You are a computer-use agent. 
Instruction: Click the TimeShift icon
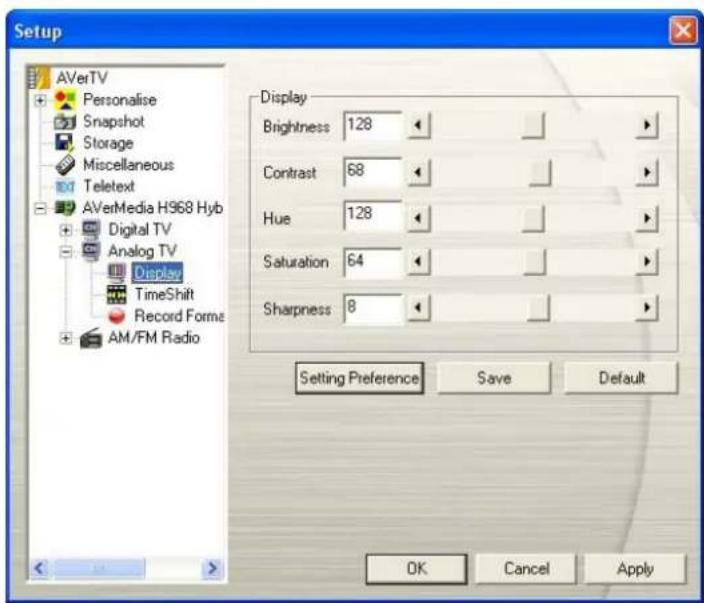click(x=117, y=294)
